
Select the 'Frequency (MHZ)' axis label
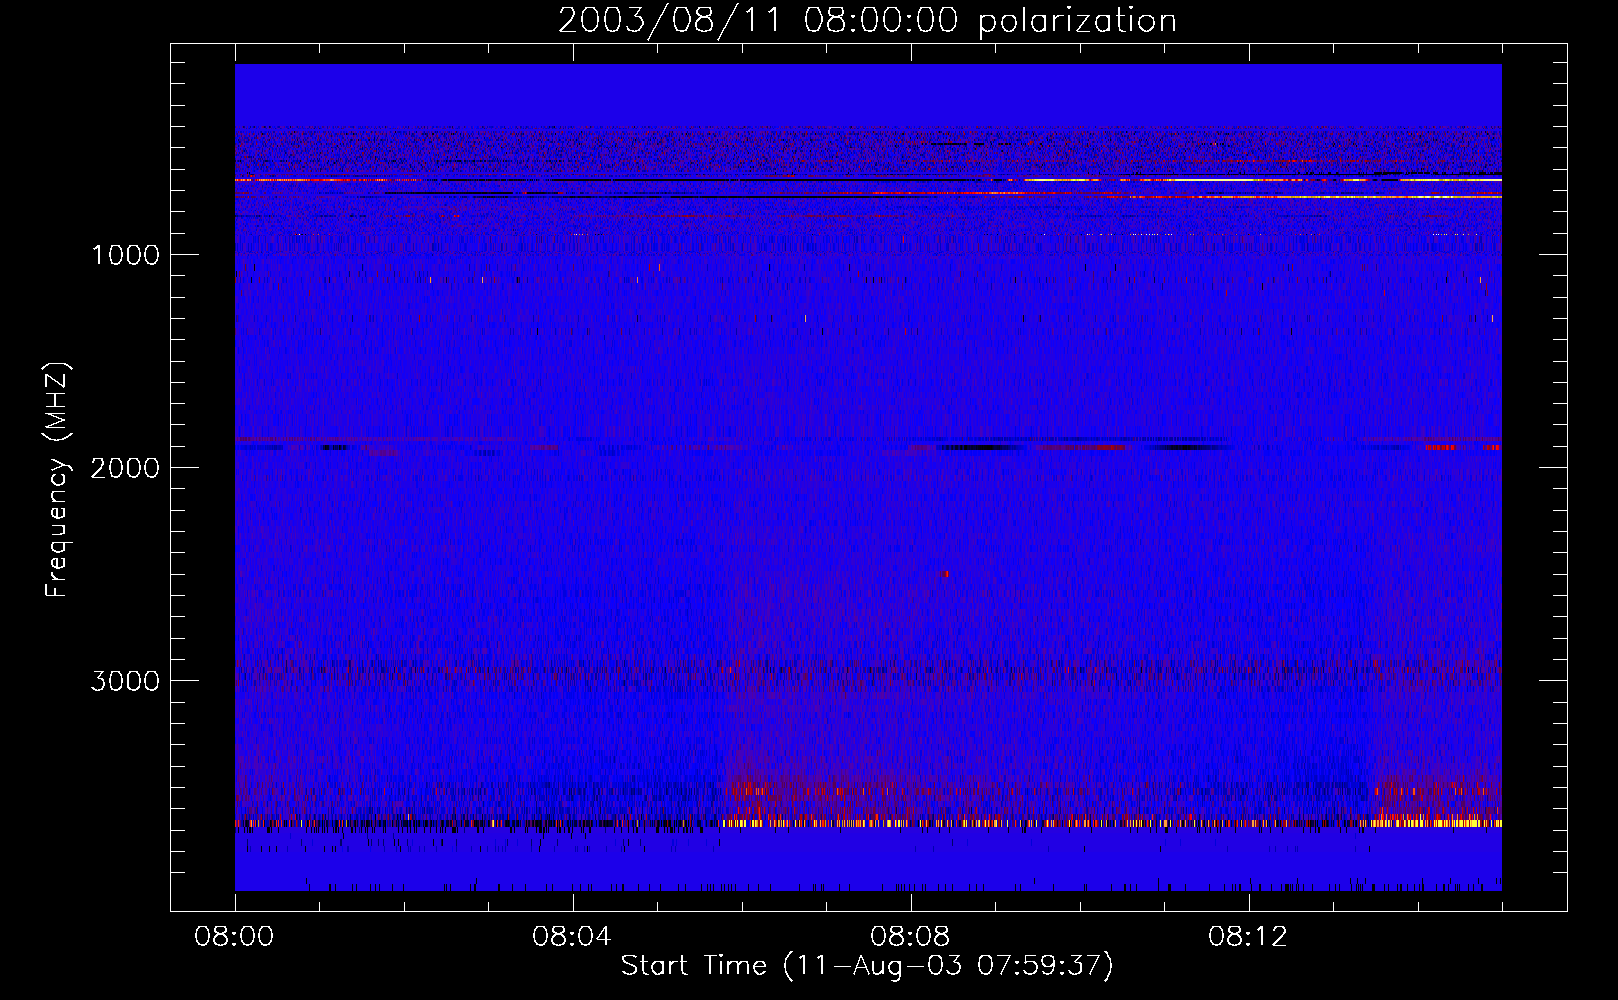[x=58, y=480]
